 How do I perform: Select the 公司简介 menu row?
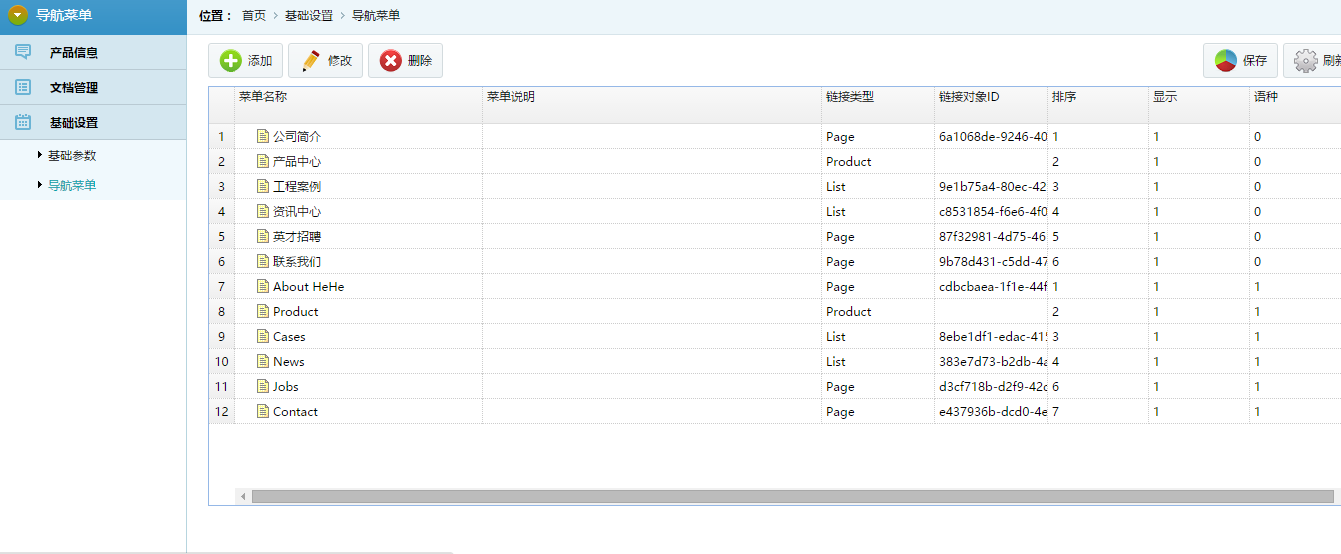click(297, 136)
